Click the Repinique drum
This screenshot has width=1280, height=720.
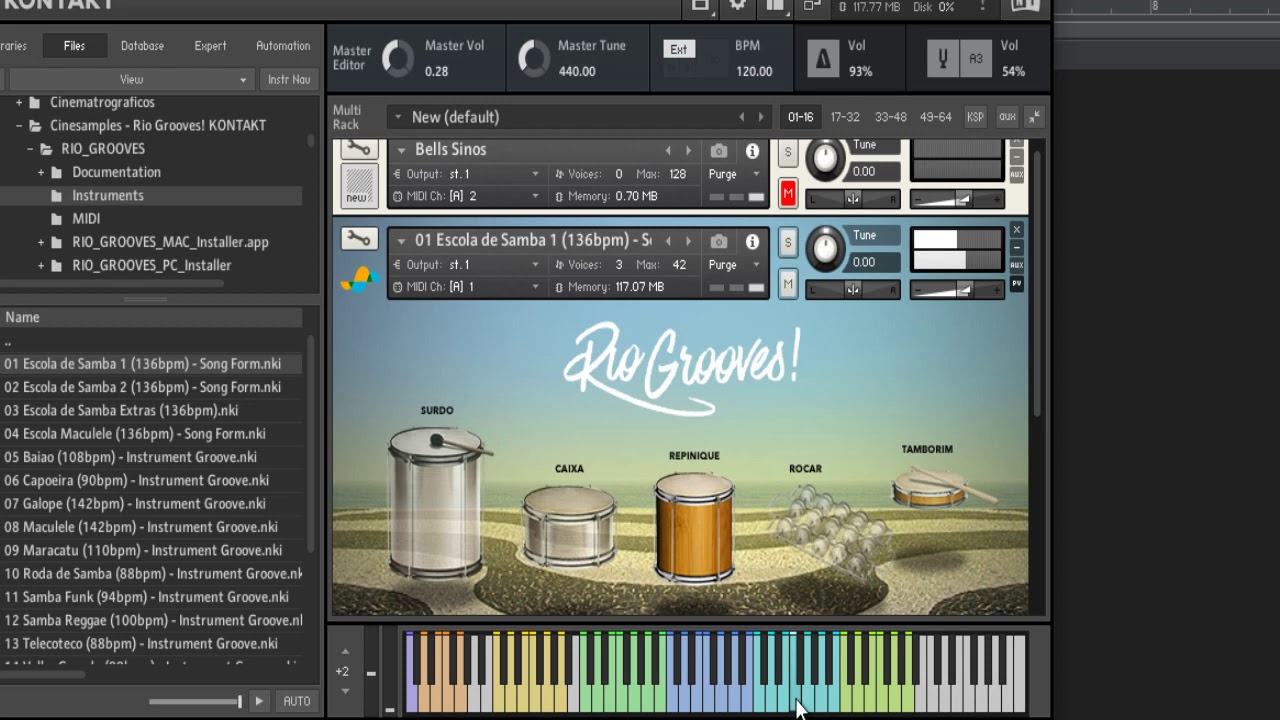694,527
